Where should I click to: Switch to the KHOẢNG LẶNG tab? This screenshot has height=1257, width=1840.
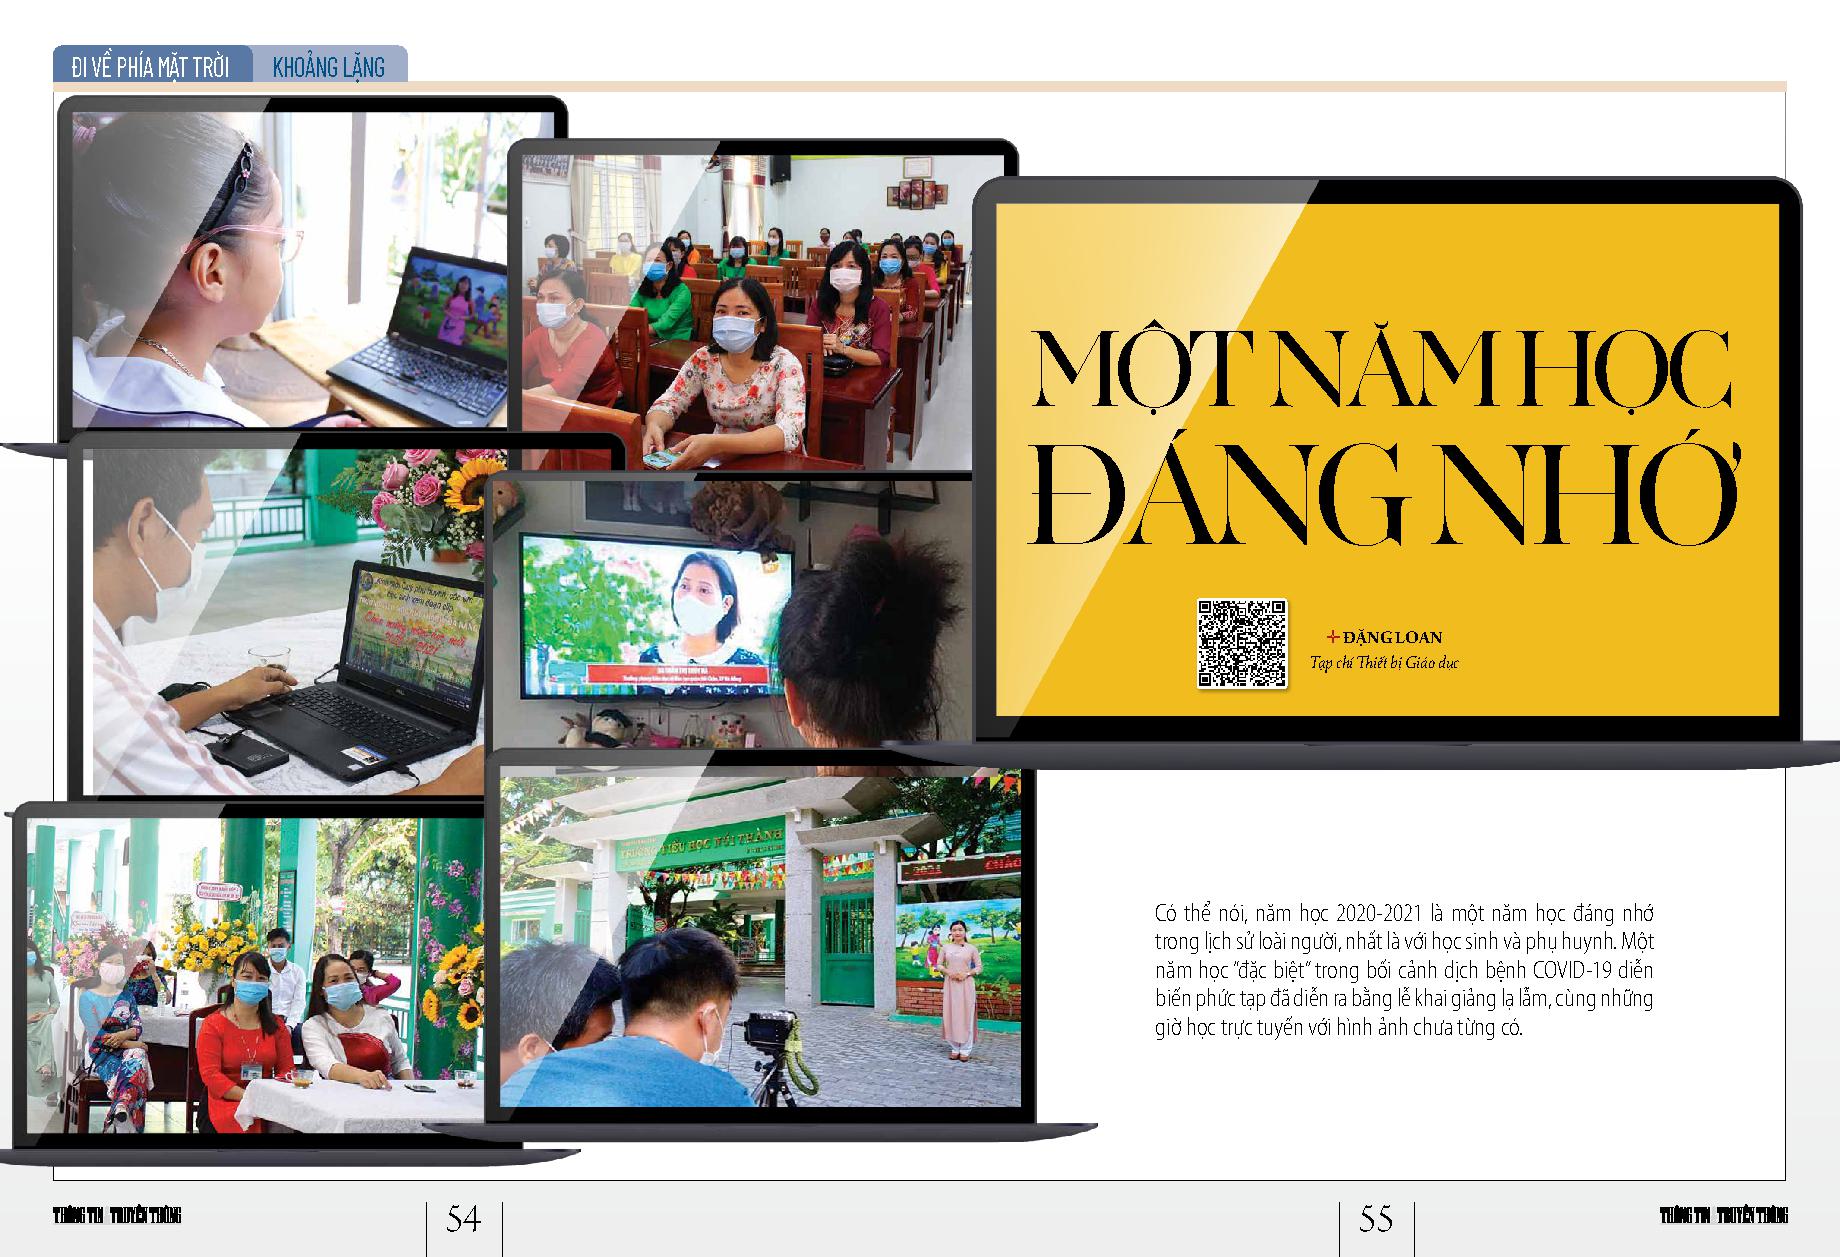329,67
